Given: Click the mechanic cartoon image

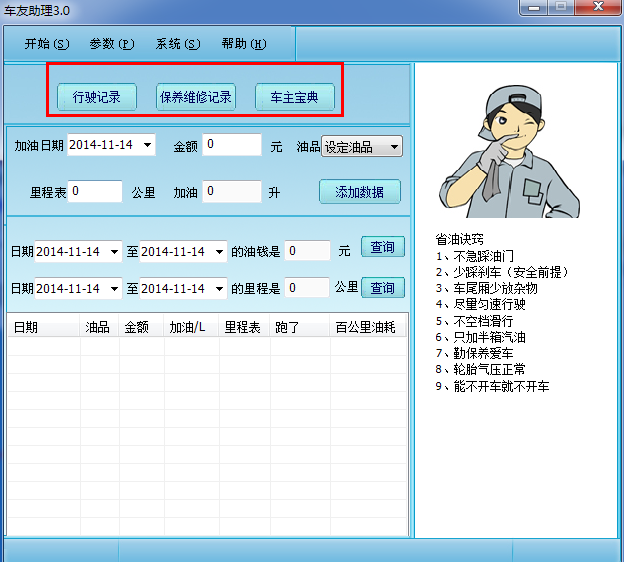Looking at the screenshot, I should pyautogui.click(x=509, y=151).
